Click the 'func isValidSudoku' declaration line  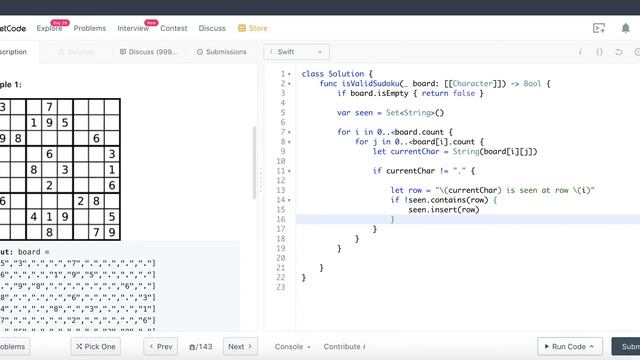pyautogui.click(x=435, y=84)
